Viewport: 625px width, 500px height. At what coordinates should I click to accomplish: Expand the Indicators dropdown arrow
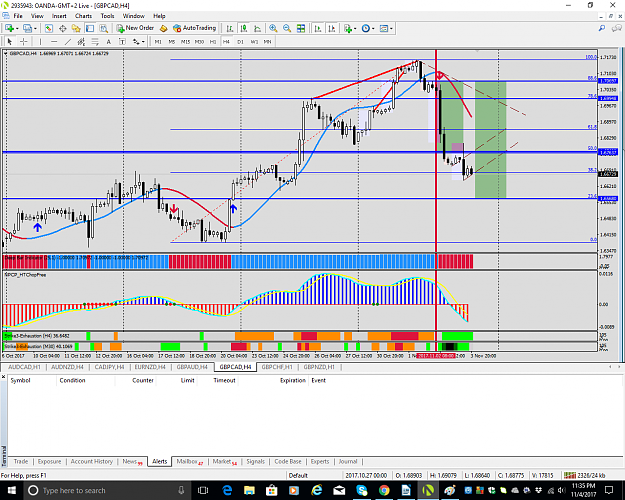355,29
